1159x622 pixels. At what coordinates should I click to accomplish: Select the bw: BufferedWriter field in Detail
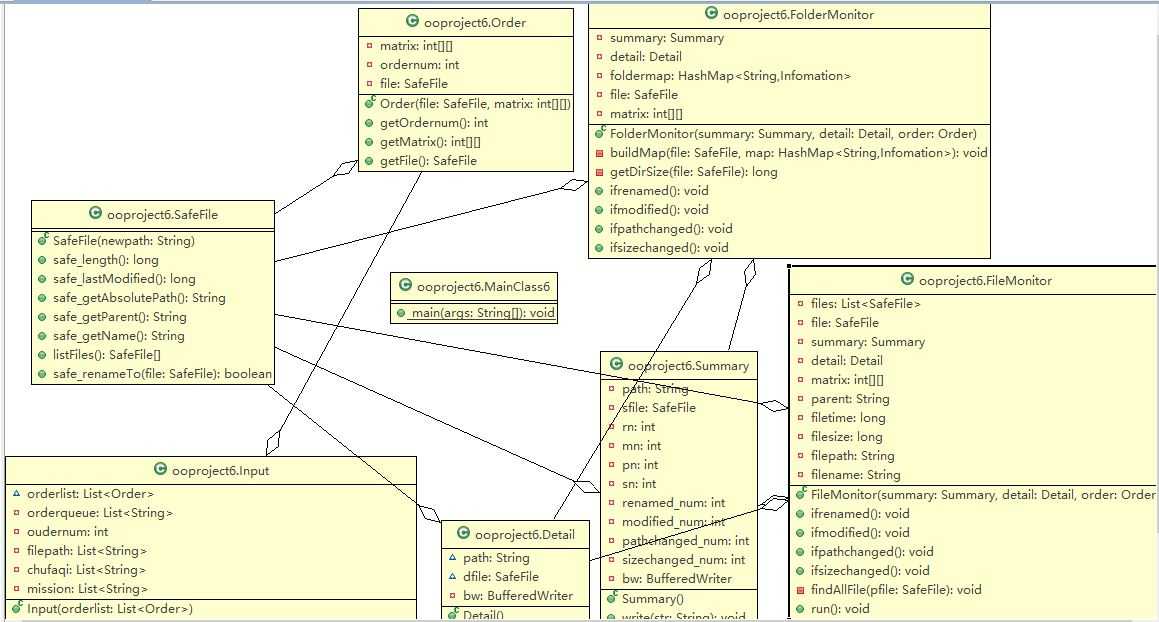518,596
